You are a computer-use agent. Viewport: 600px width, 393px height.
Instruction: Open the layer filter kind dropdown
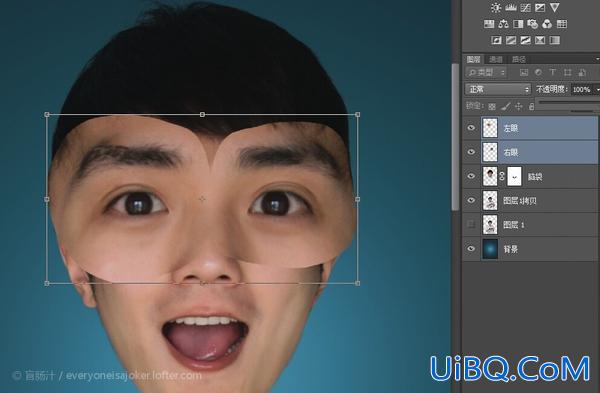tap(486, 72)
